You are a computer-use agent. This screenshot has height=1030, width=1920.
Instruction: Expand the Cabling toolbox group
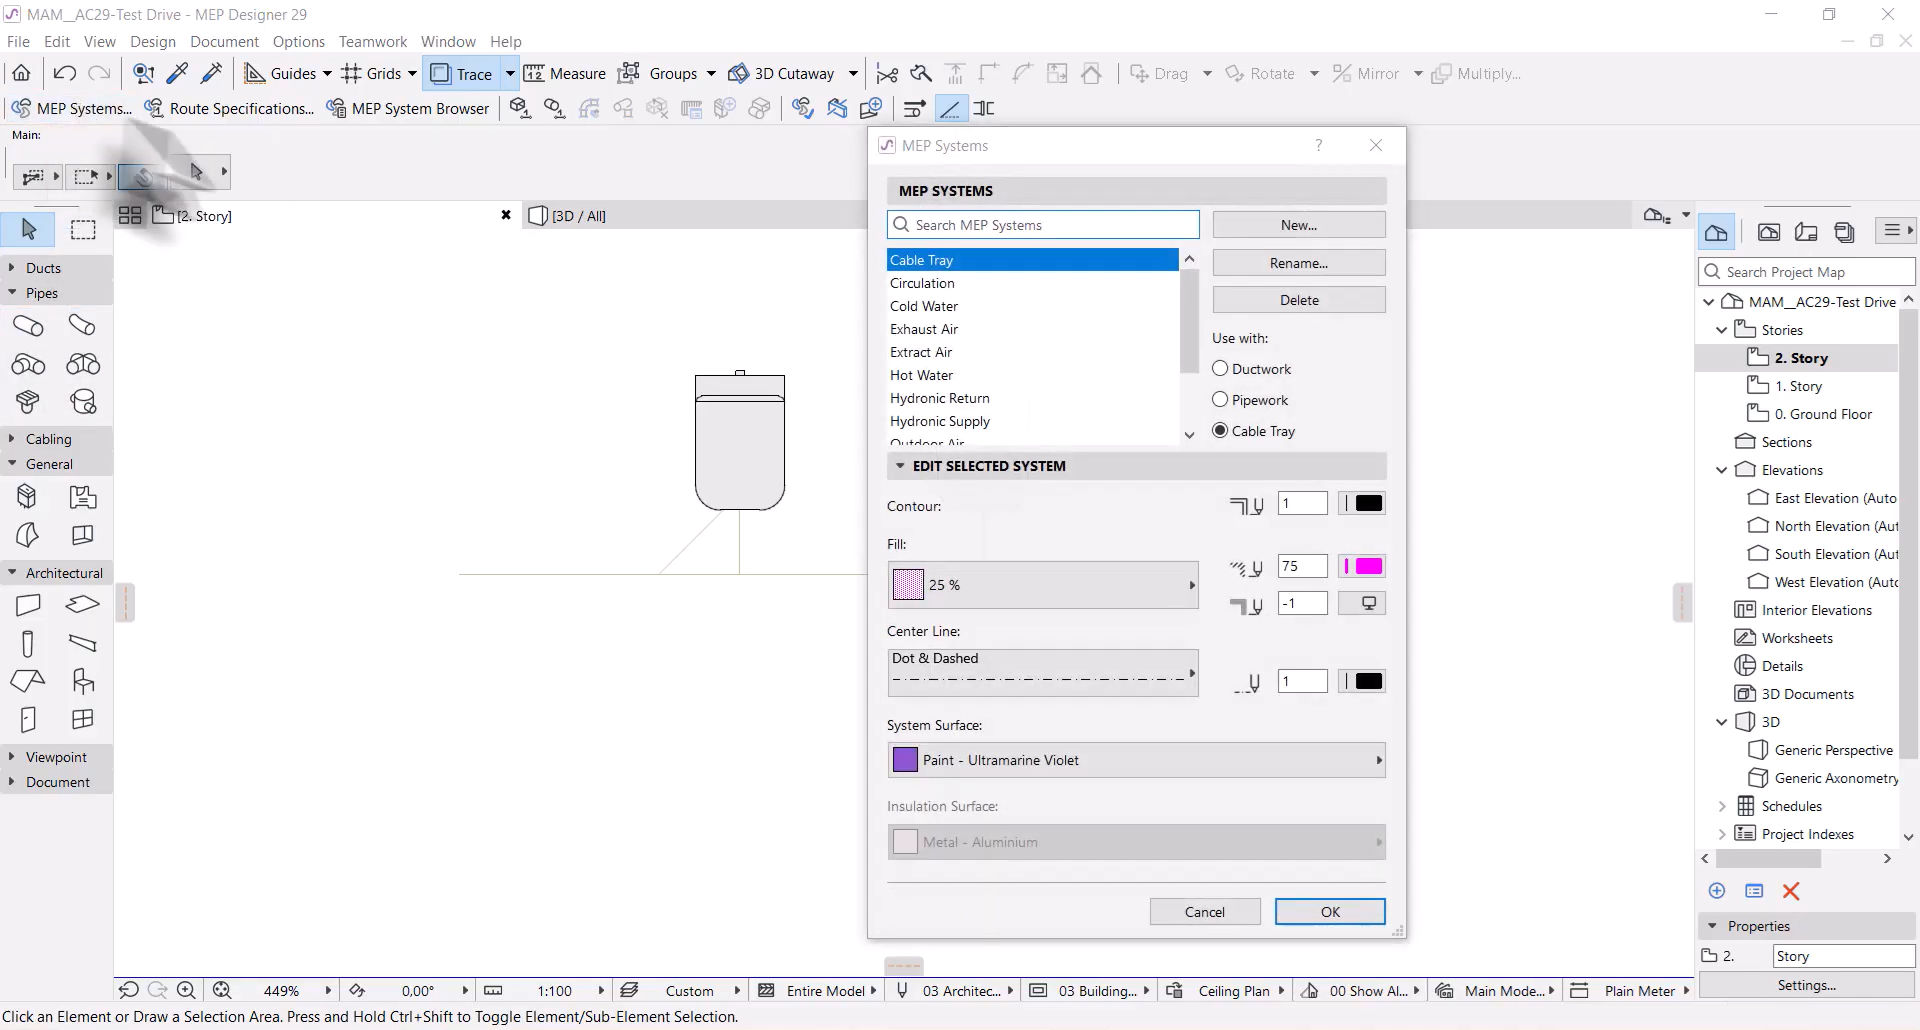point(11,438)
